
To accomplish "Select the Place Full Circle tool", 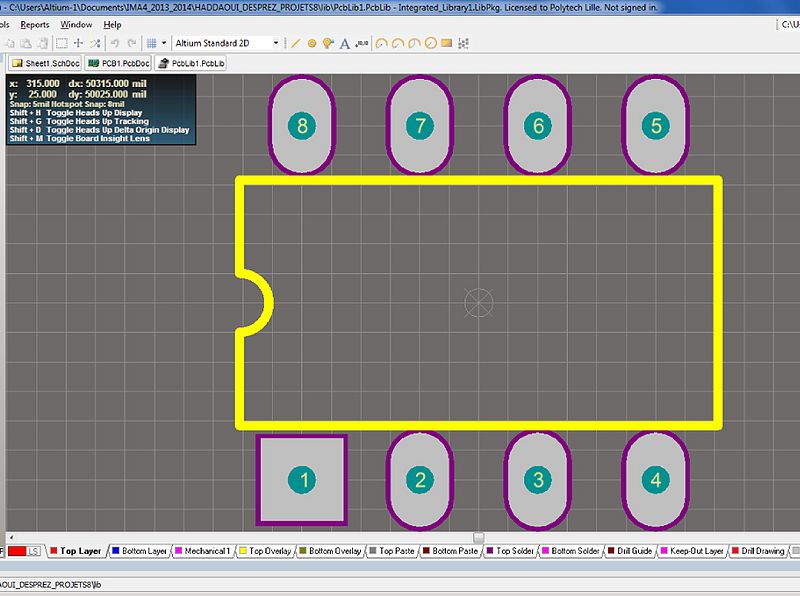I will coord(431,43).
